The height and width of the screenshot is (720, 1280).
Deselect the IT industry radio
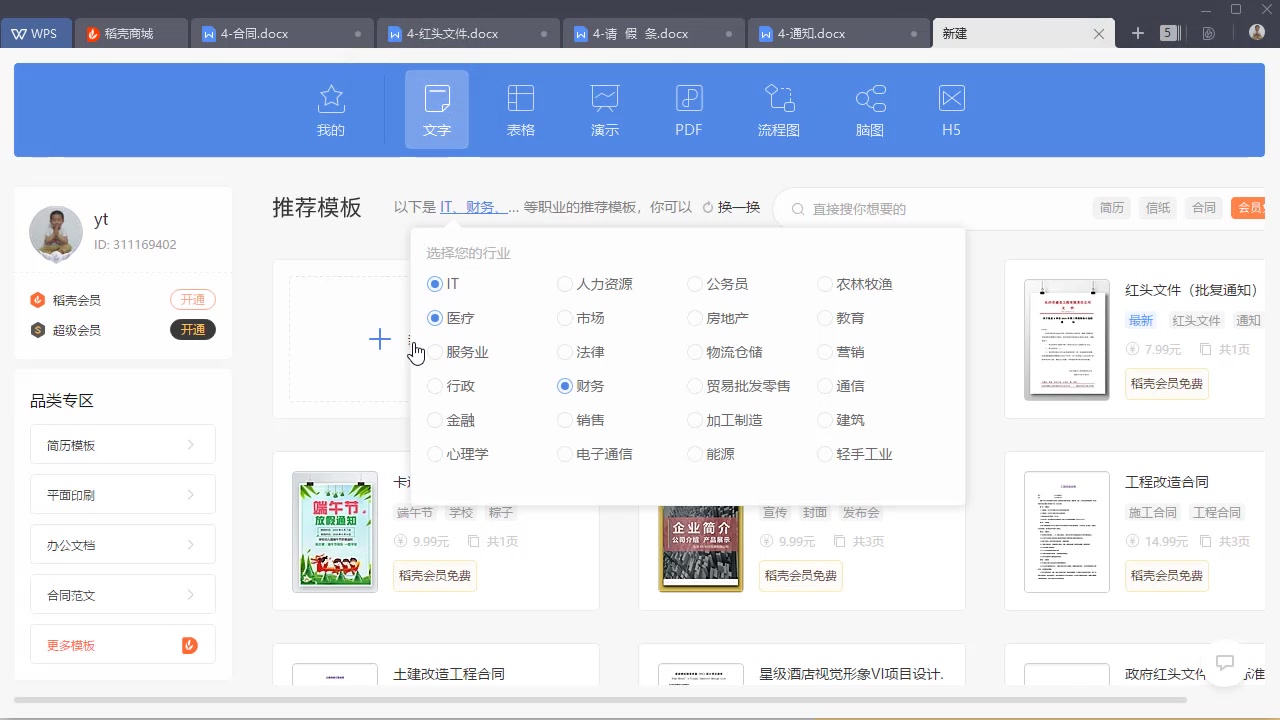434,284
